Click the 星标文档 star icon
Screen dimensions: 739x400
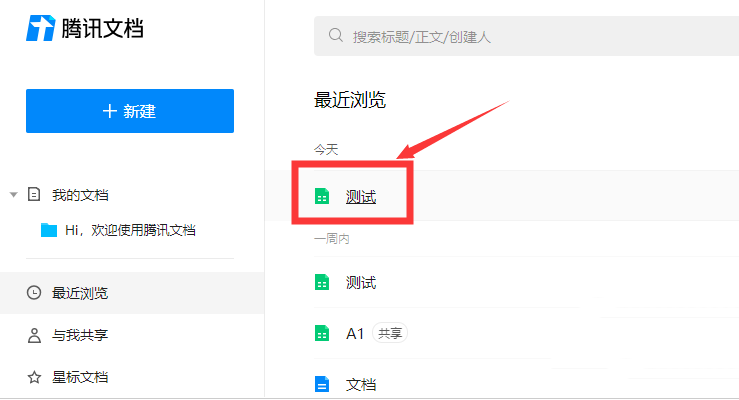pos(34,377)
